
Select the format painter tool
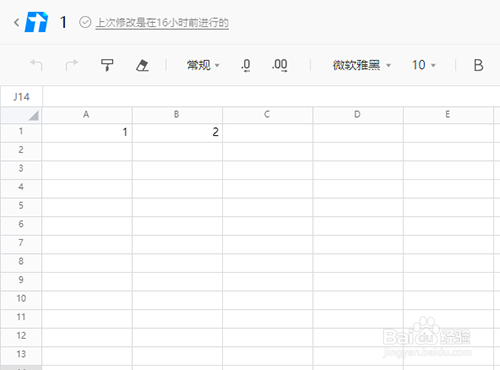click(x=107, y=65)
